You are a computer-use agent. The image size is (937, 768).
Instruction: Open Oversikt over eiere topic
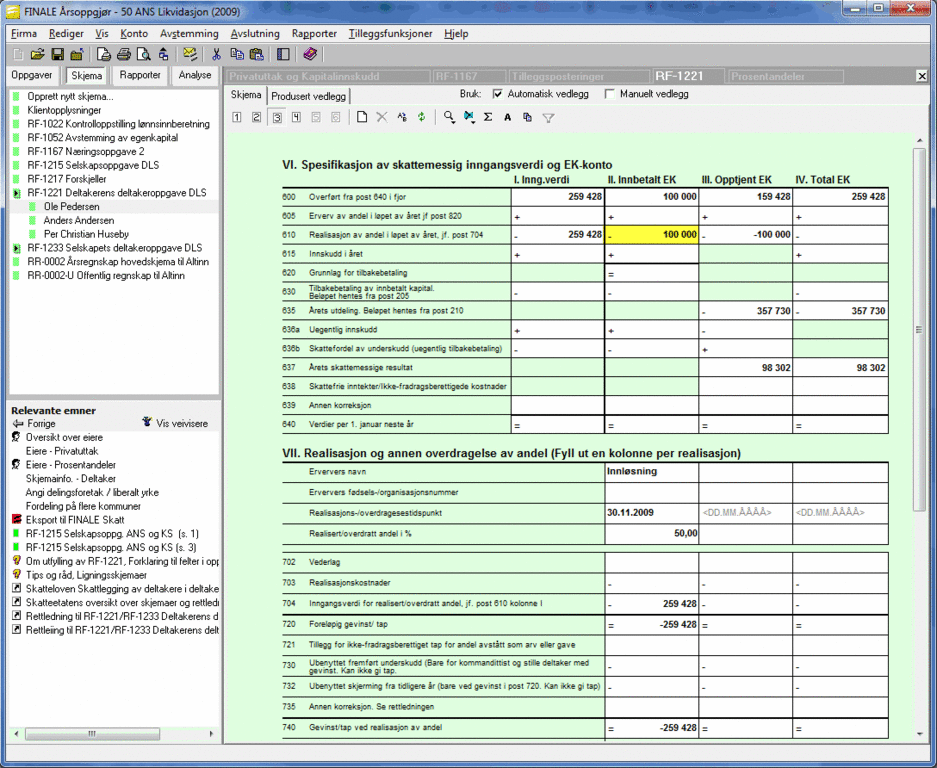click(x=64, y=437)
